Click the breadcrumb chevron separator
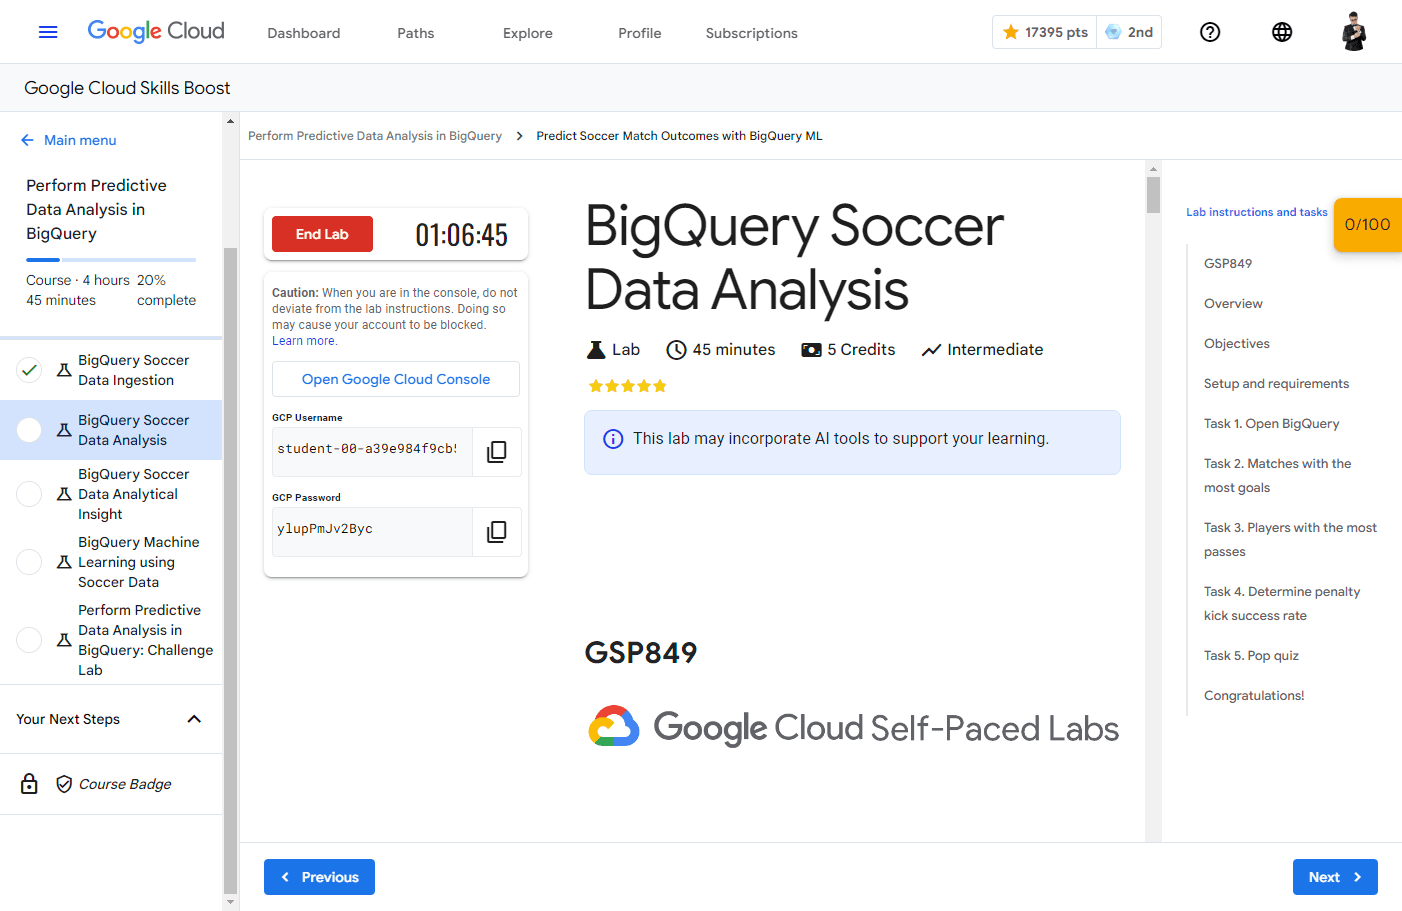Viewport: 1402px width, 911px height. [520, 136]
